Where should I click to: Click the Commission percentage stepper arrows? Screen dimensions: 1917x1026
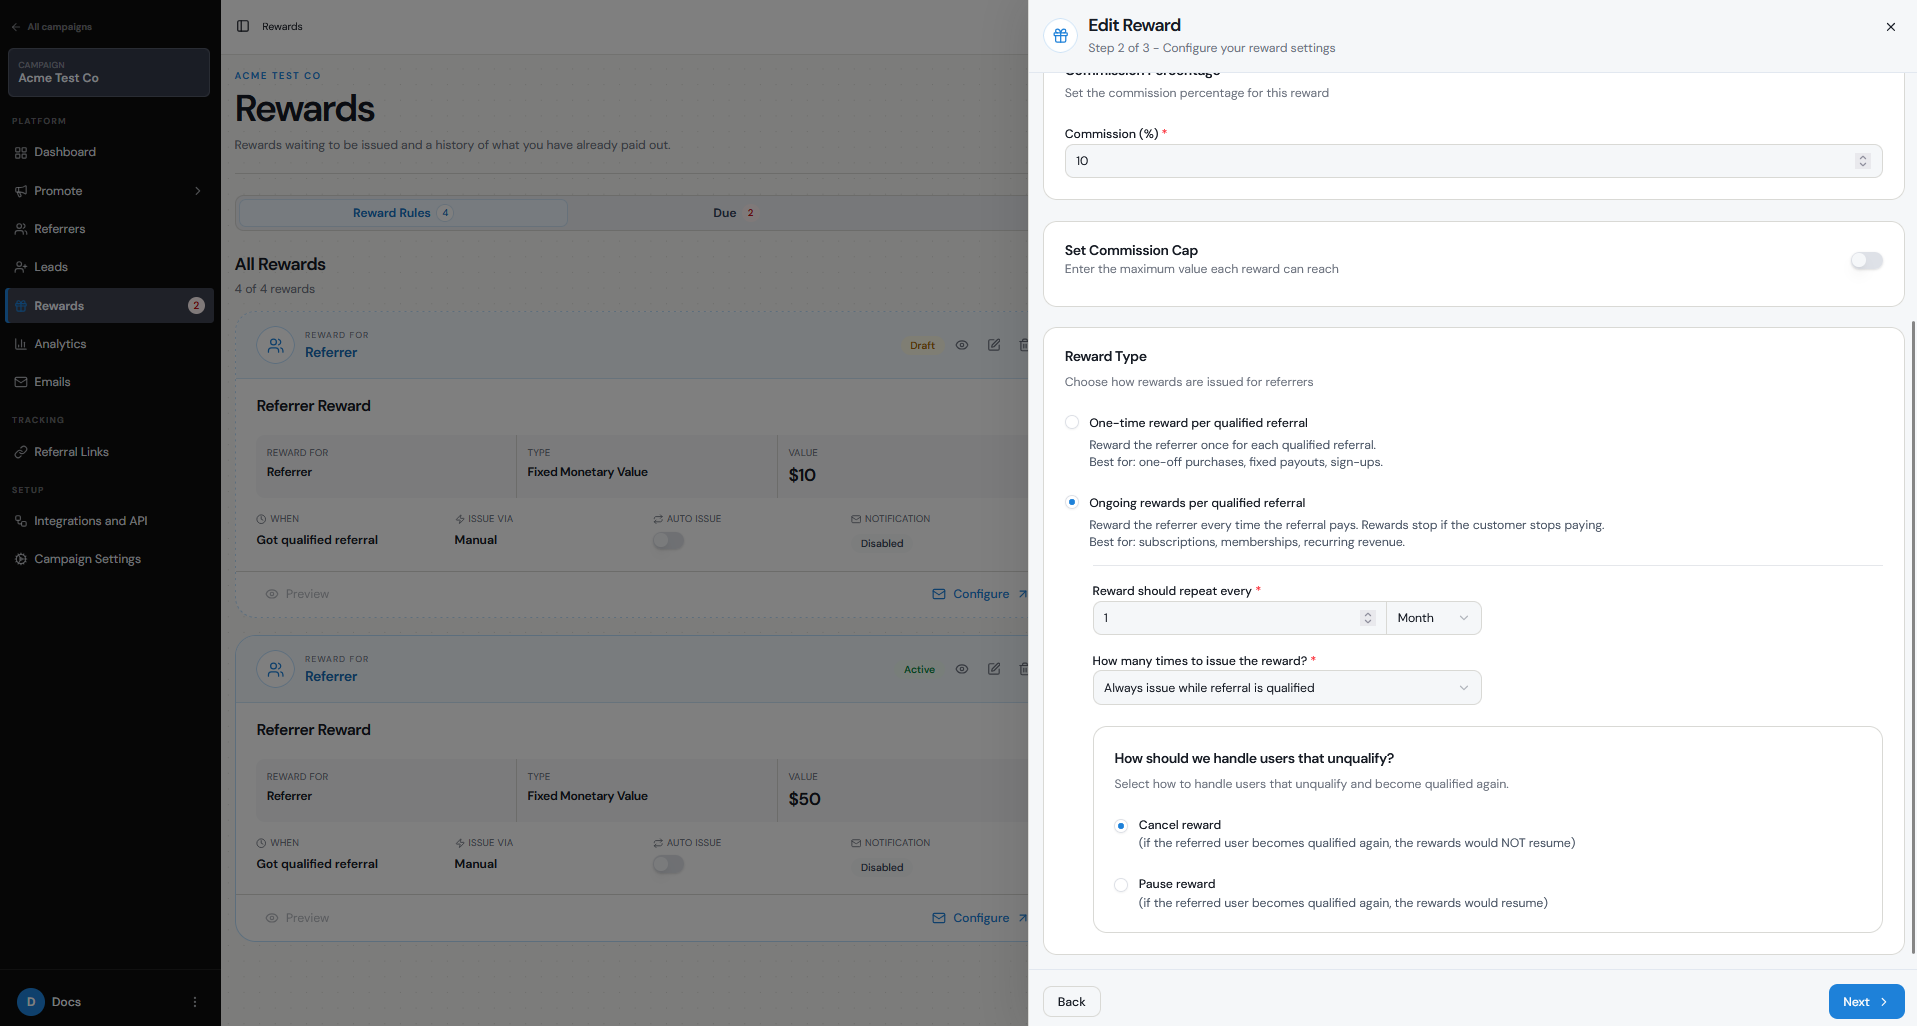coord(1863,161)
